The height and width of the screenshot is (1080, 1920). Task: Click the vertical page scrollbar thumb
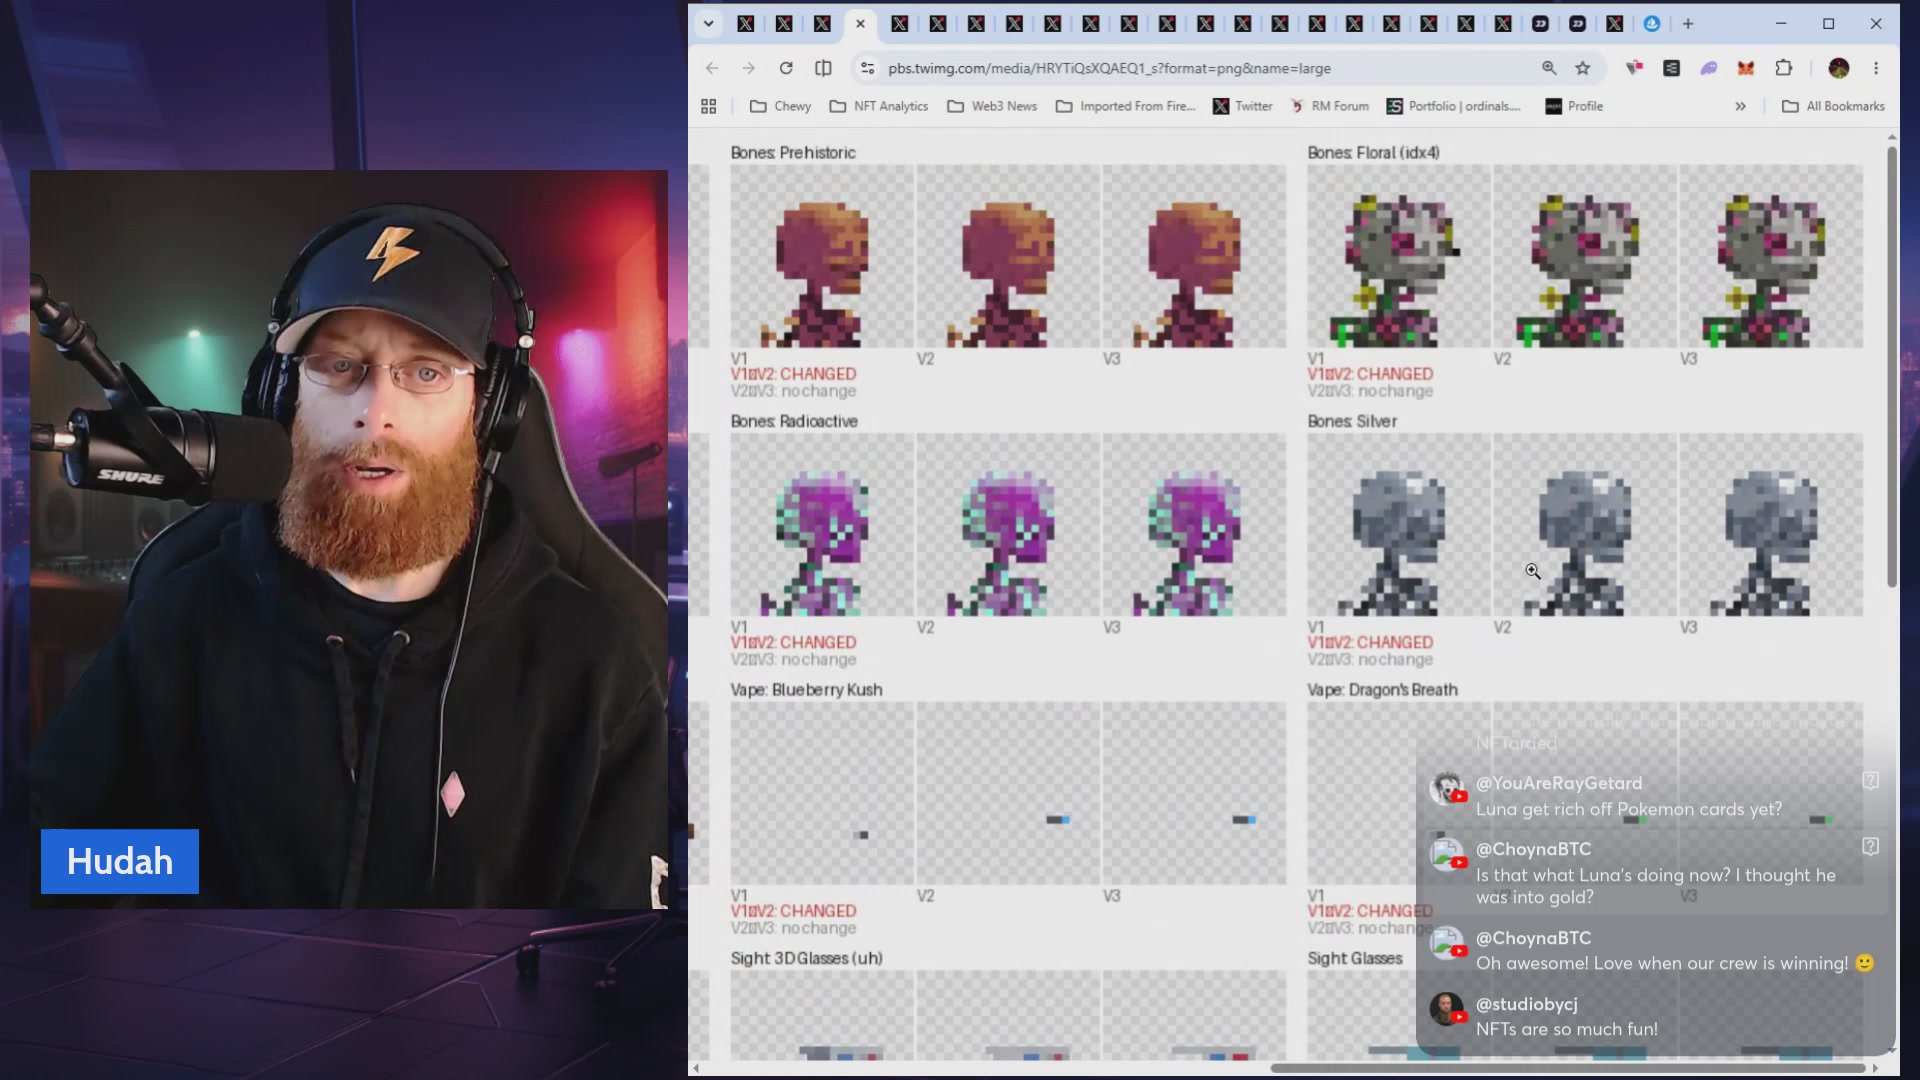[1892, 367]
